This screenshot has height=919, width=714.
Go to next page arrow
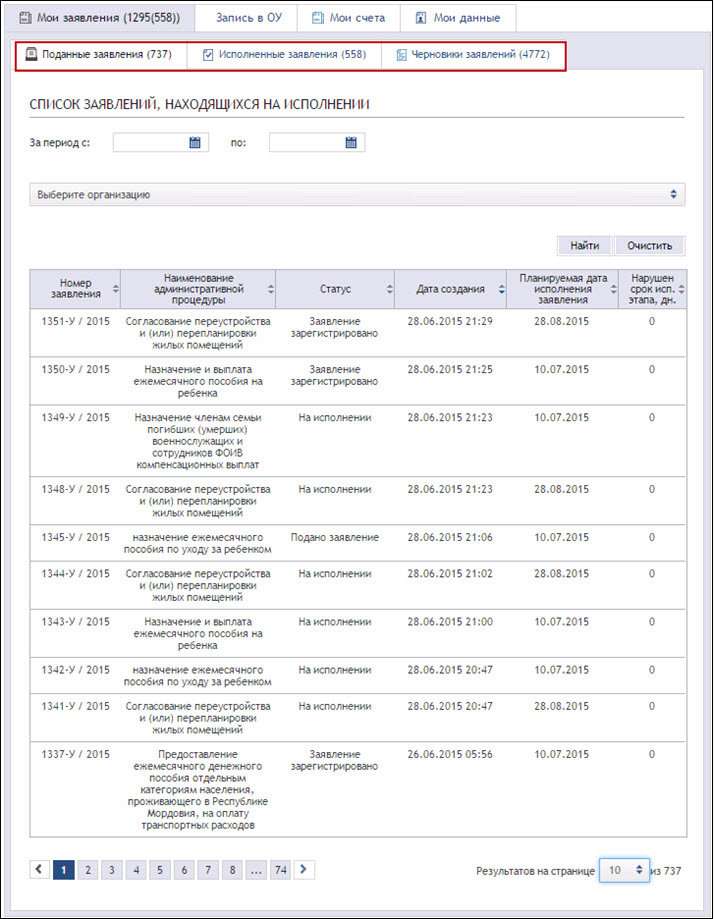click(304, 870)
